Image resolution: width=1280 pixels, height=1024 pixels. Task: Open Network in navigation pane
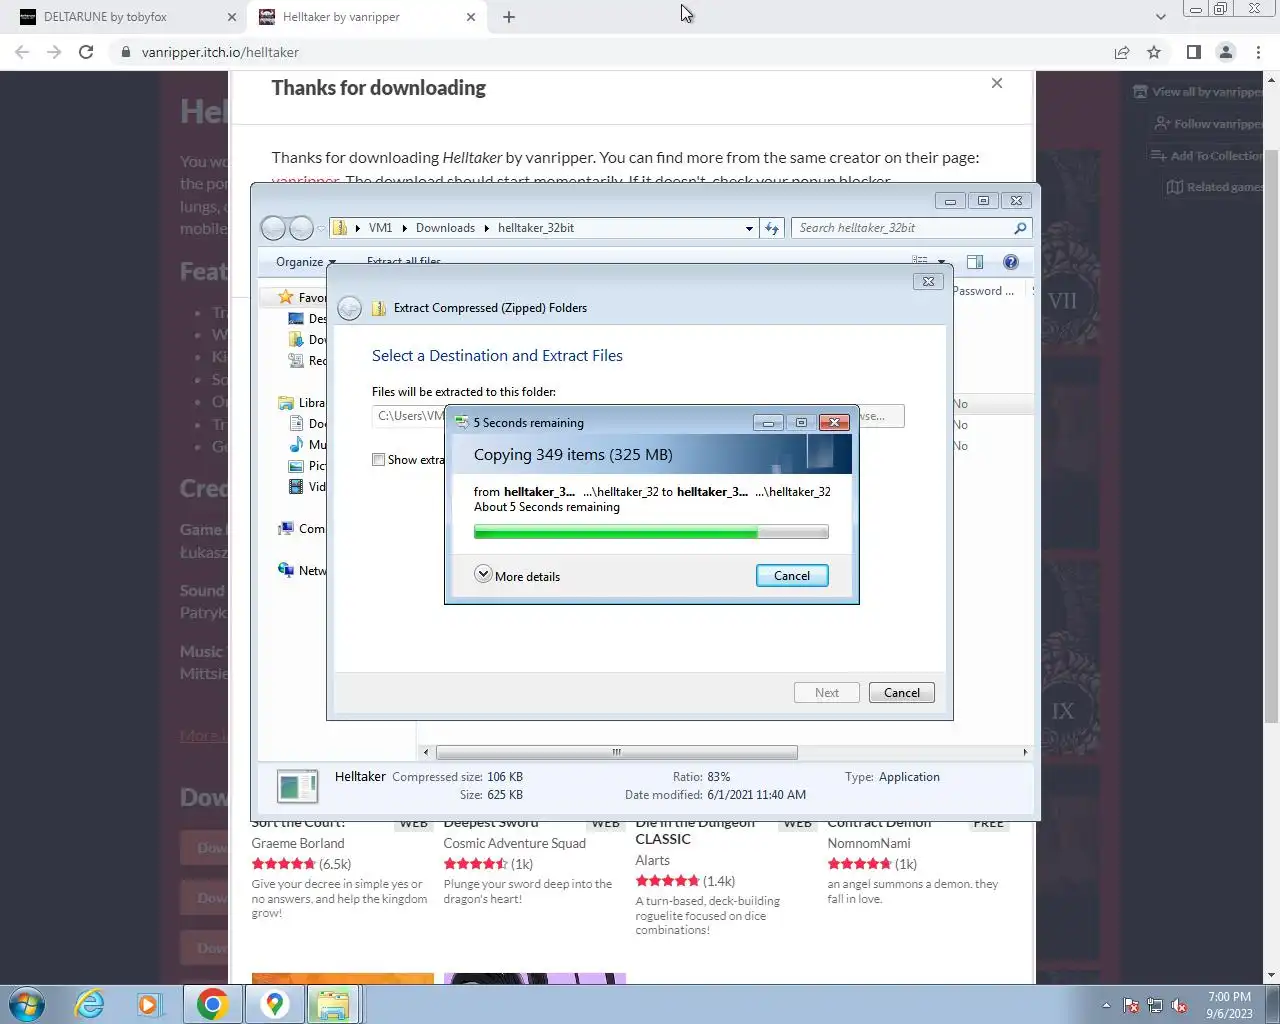tap(301, 571)
